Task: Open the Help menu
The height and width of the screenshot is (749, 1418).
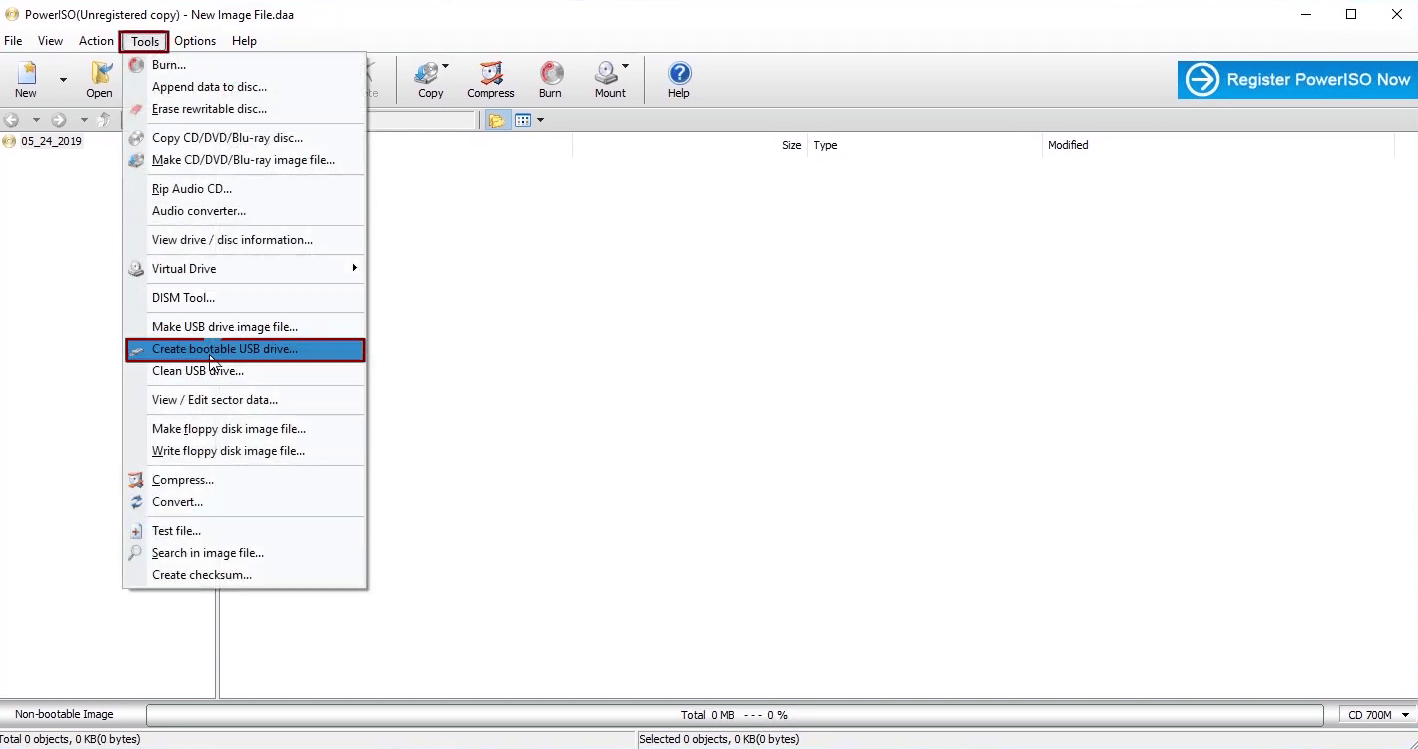Action: point(244,41)
